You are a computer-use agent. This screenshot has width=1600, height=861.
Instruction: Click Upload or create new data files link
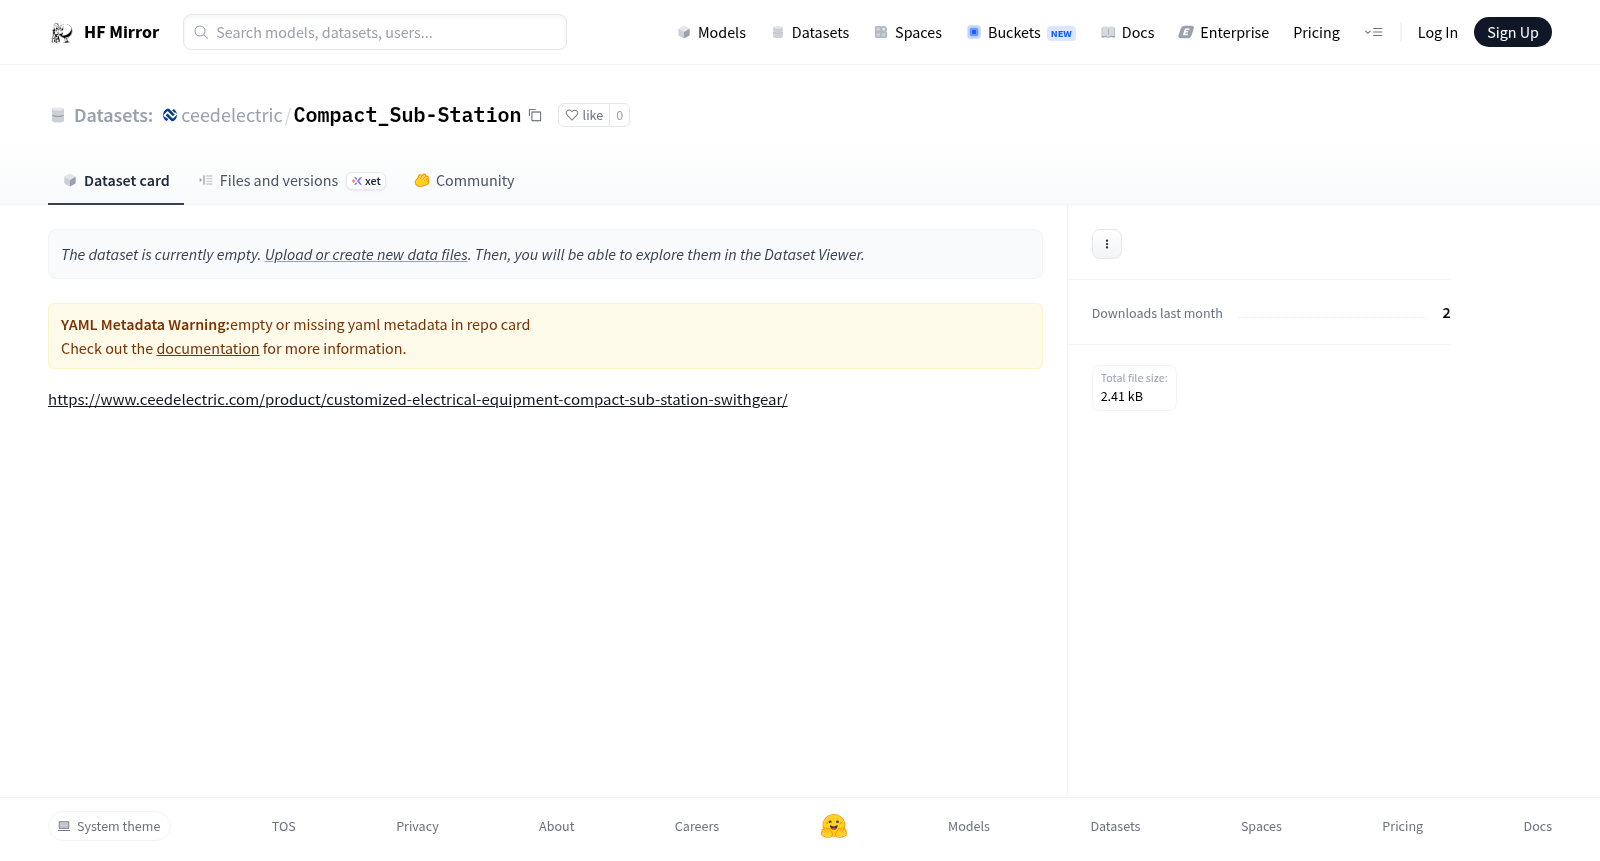(366, 255)
